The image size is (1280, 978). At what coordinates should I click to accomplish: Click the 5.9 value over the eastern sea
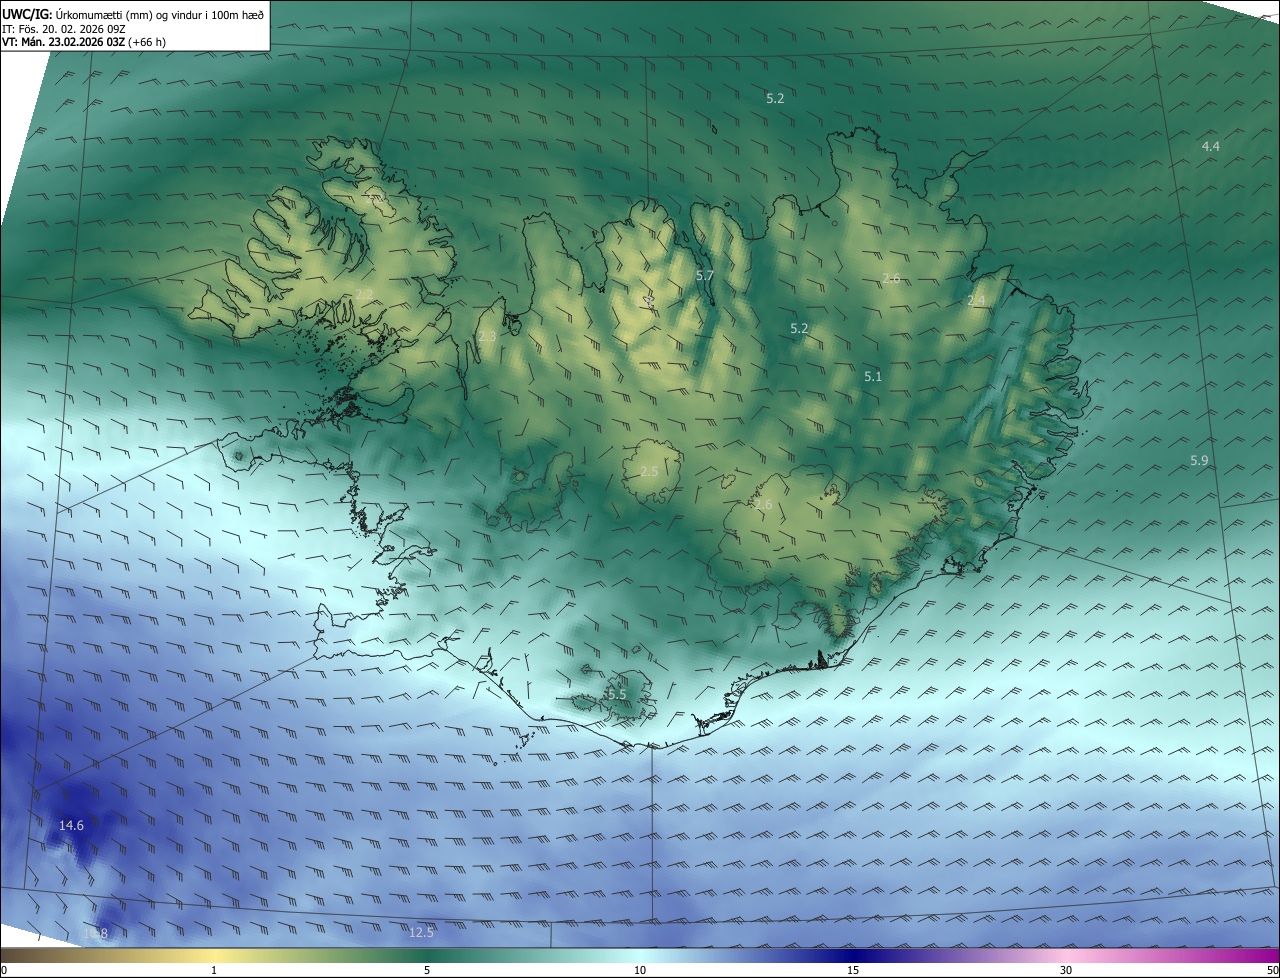tap(1199, 461)
